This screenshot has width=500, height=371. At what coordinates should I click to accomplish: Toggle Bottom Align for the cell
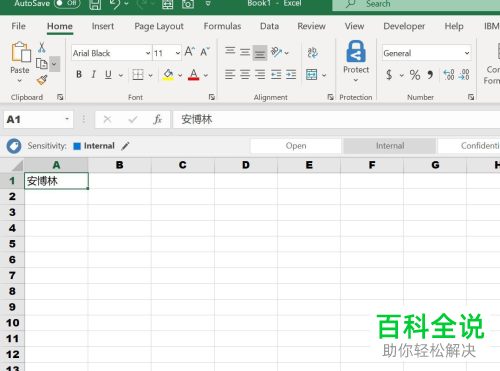(x=260, y=53)
